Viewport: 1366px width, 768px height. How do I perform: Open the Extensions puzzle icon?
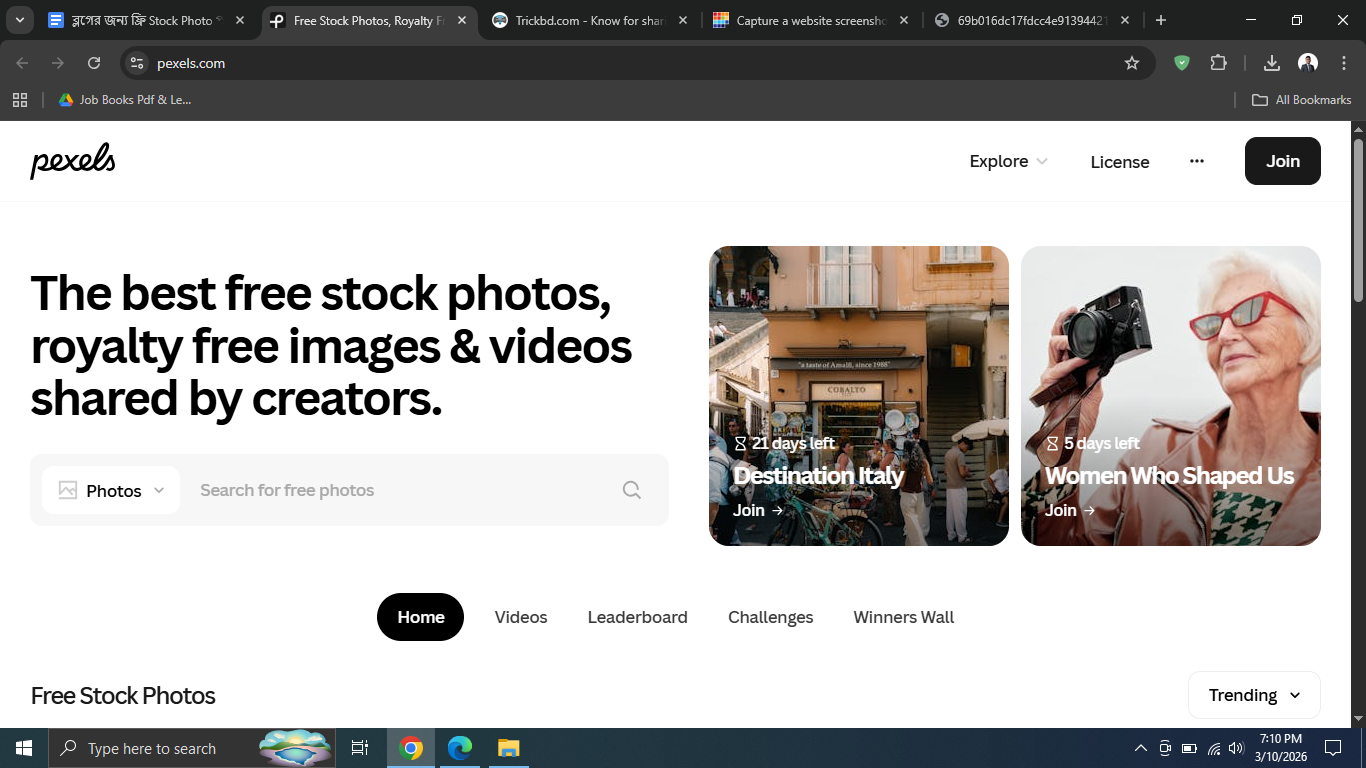tap(1218, 63)
